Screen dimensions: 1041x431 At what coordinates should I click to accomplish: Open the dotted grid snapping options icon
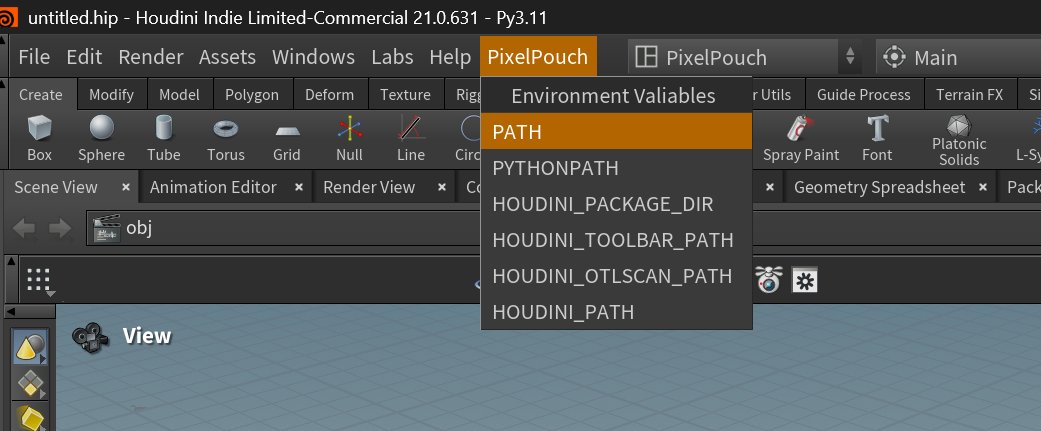[40, 282]
